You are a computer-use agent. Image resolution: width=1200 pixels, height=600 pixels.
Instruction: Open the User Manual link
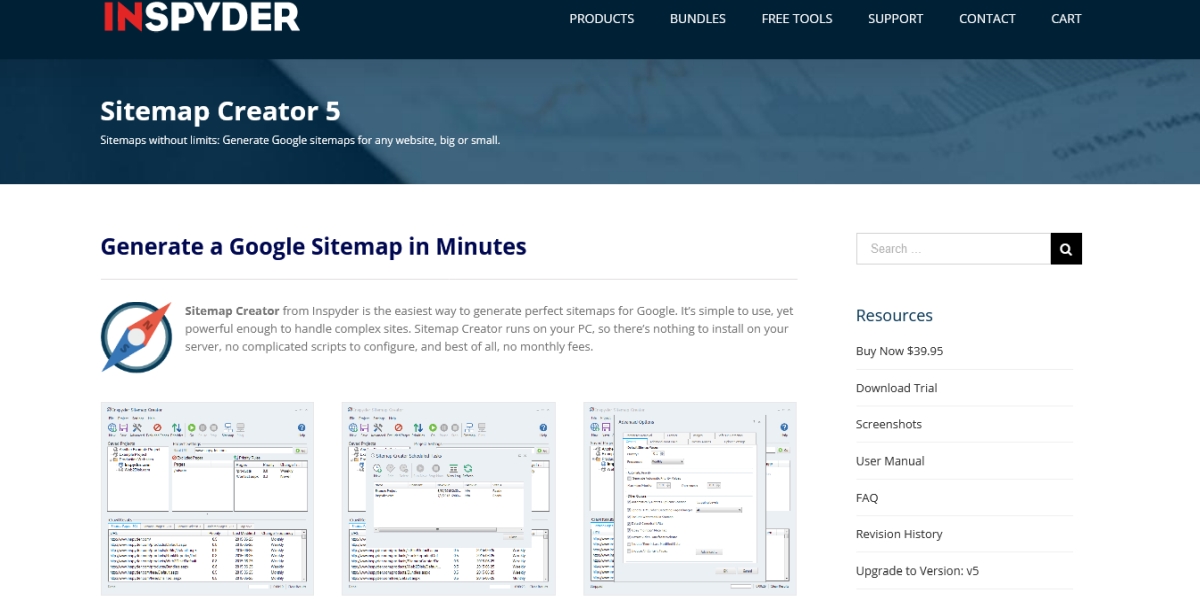click(x=890, y=461)
